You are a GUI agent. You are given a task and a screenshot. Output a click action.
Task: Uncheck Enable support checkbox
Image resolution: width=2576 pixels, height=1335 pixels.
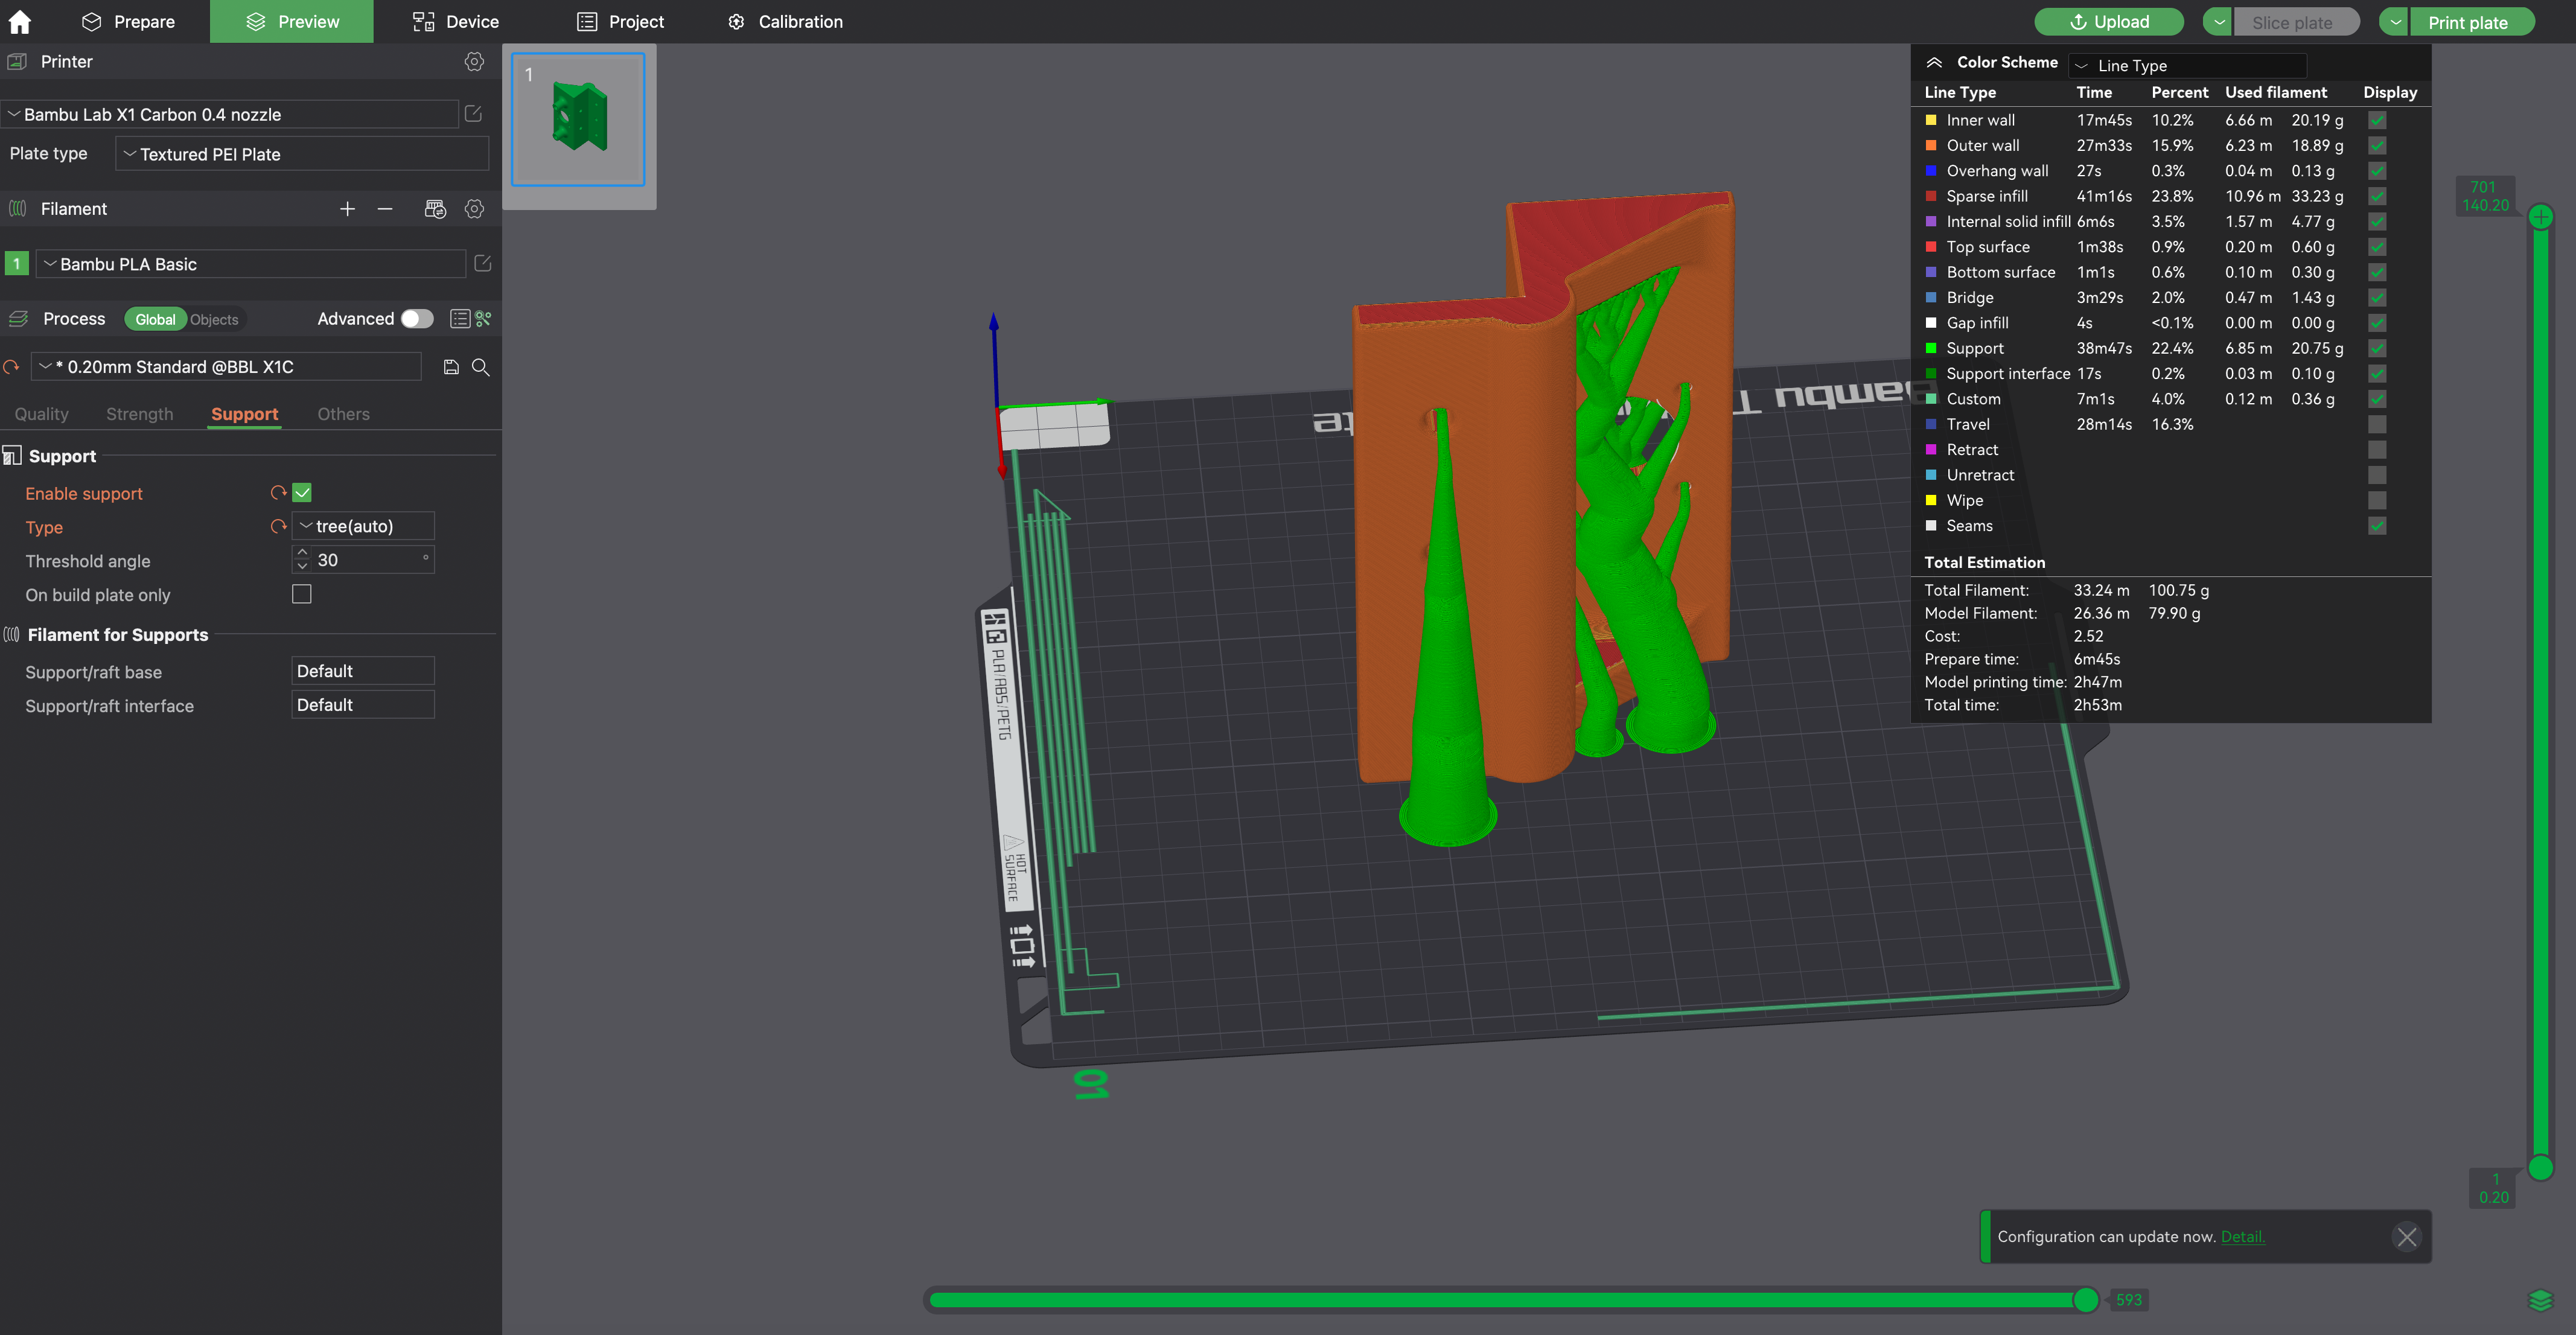[x=302, y=493]
